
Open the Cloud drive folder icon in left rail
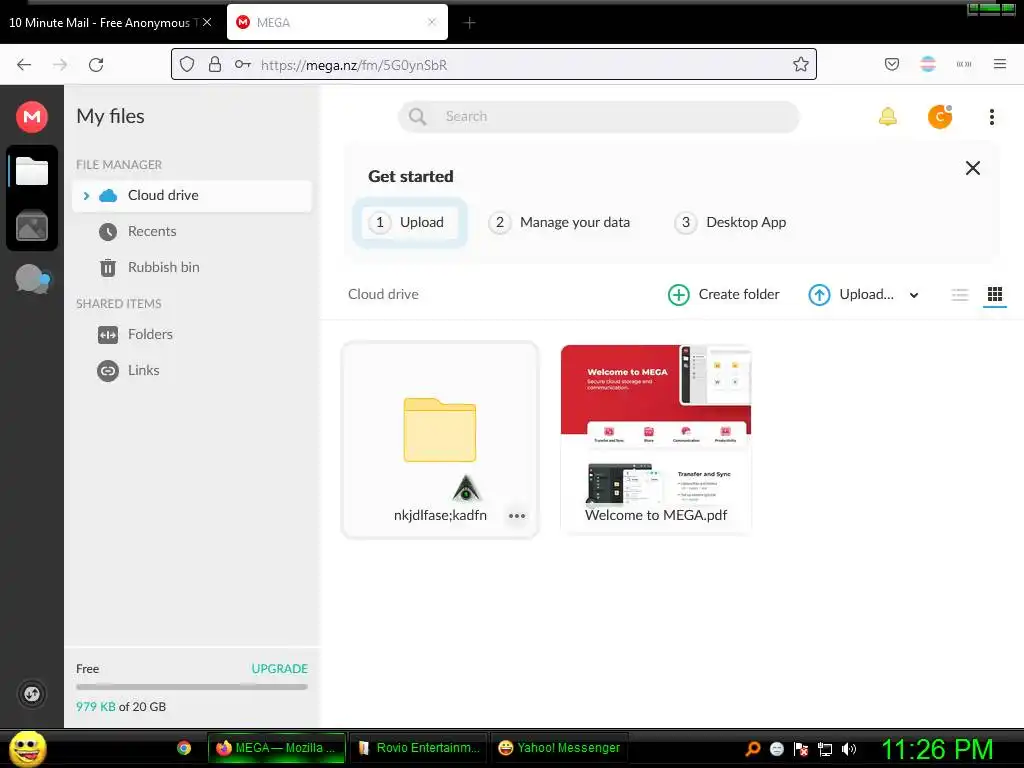(32, 172)
